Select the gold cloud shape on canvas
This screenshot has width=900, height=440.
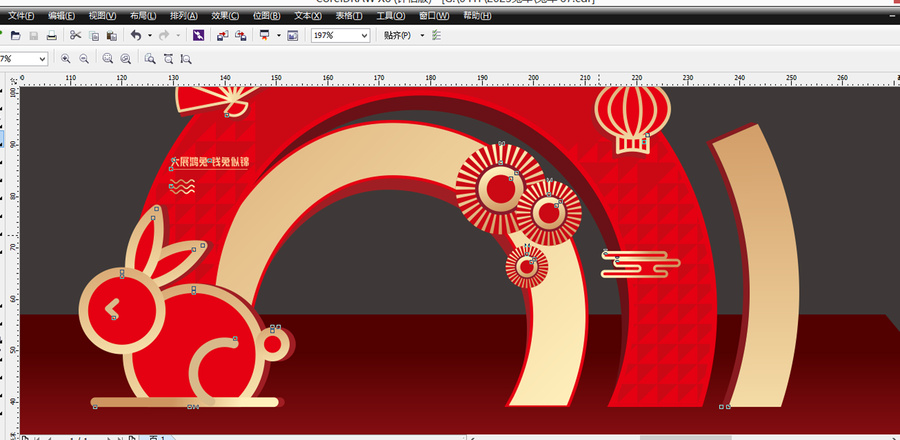click(x=640, y=264)
